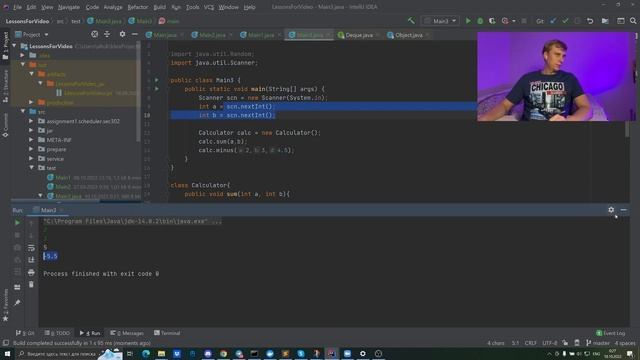
Task: Open the VCS menu
Action: pos(209,7)
